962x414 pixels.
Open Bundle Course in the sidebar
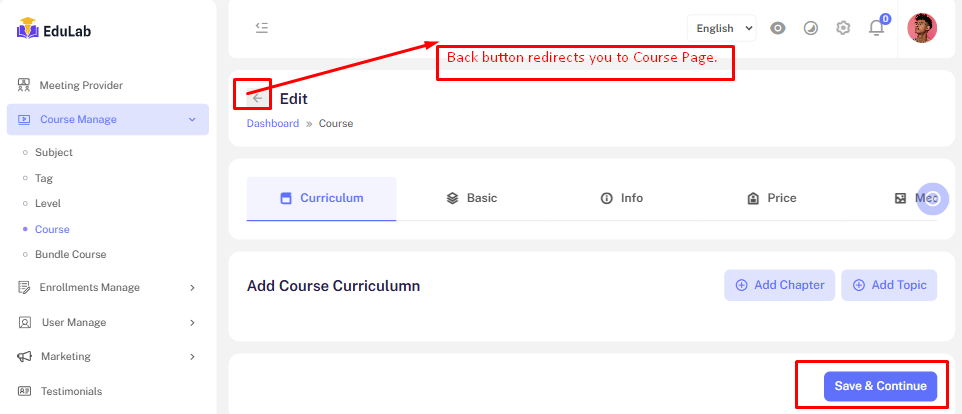point(70,254)
